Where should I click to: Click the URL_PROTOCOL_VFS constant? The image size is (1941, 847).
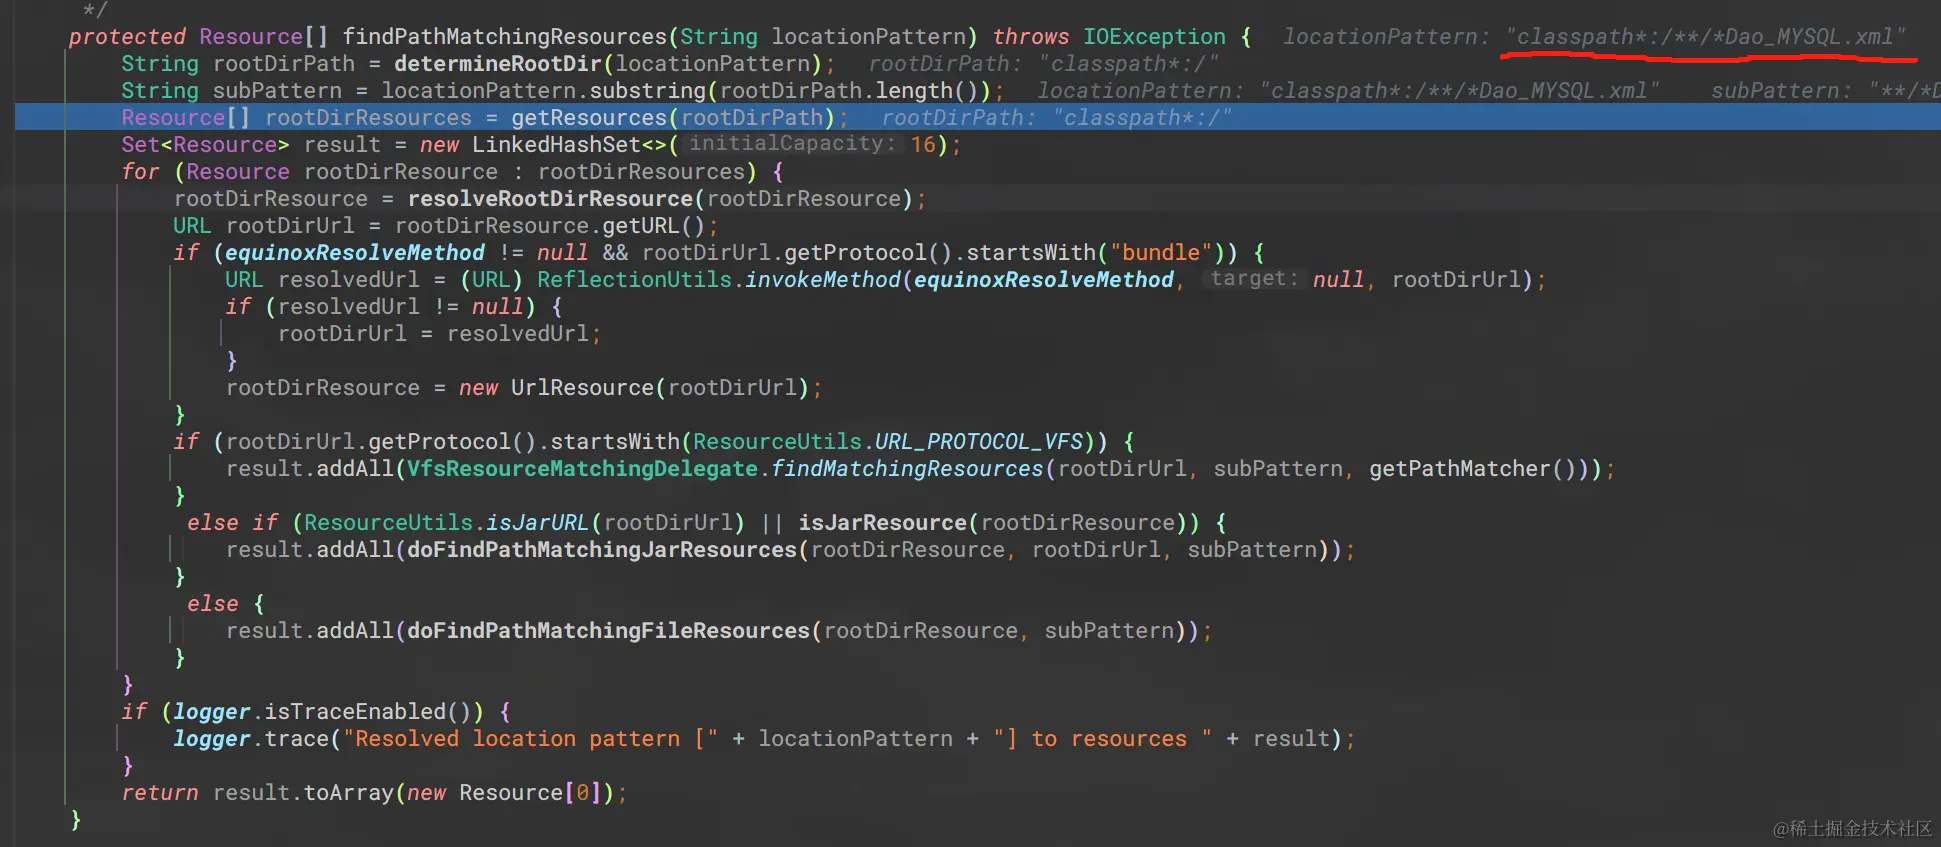click(979, 442)
